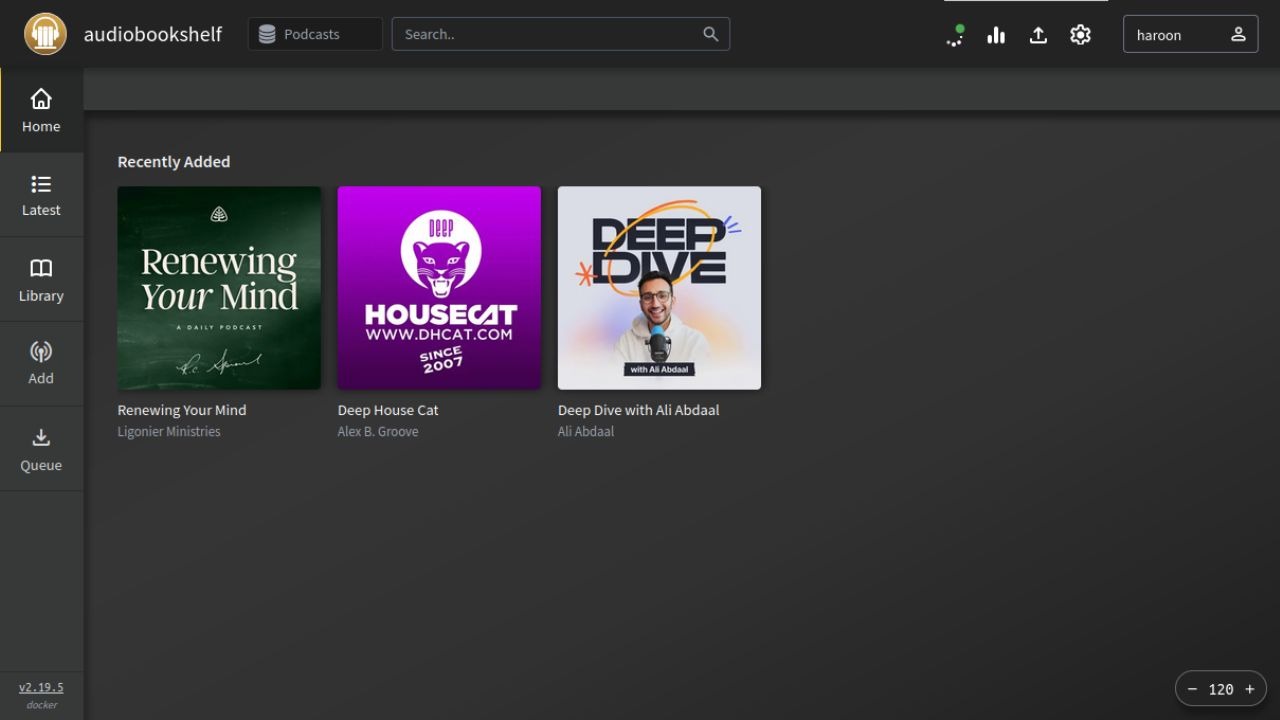
Task: Click the Alex B. Groove author text
Action: pyautogui.click(x=378, y=432)
